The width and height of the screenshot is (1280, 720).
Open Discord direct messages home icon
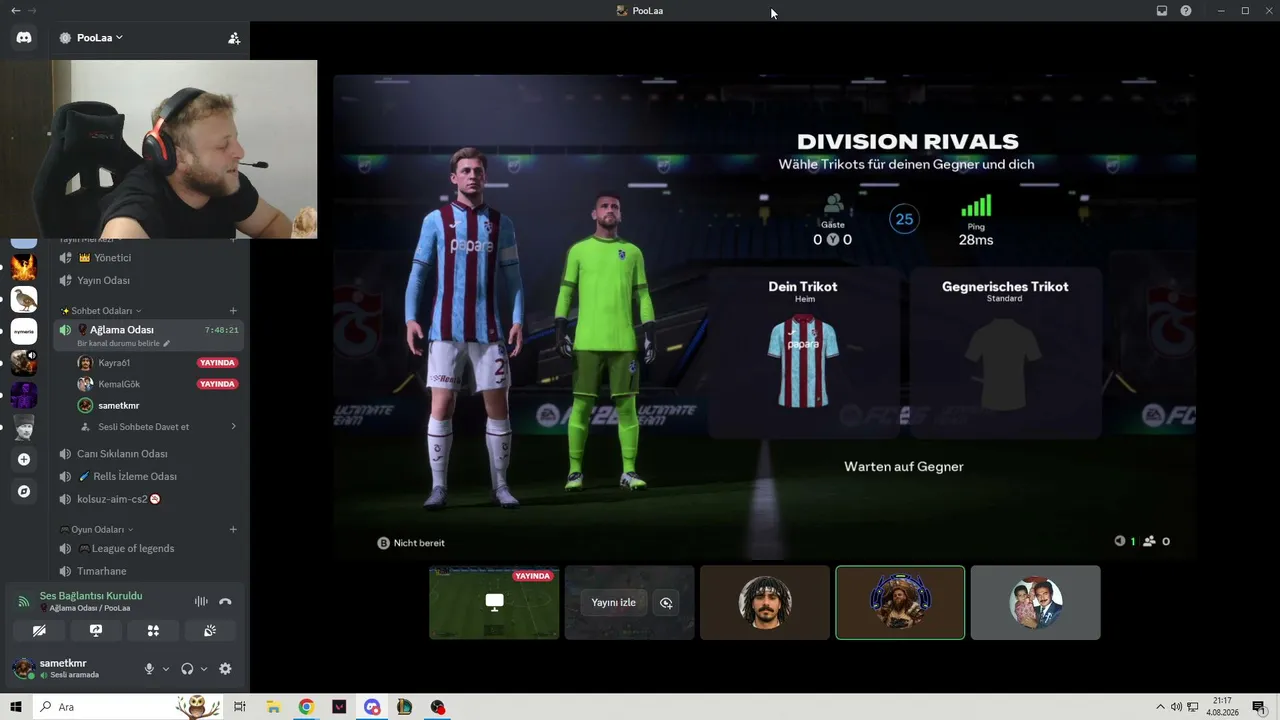[x=24, y=38]
